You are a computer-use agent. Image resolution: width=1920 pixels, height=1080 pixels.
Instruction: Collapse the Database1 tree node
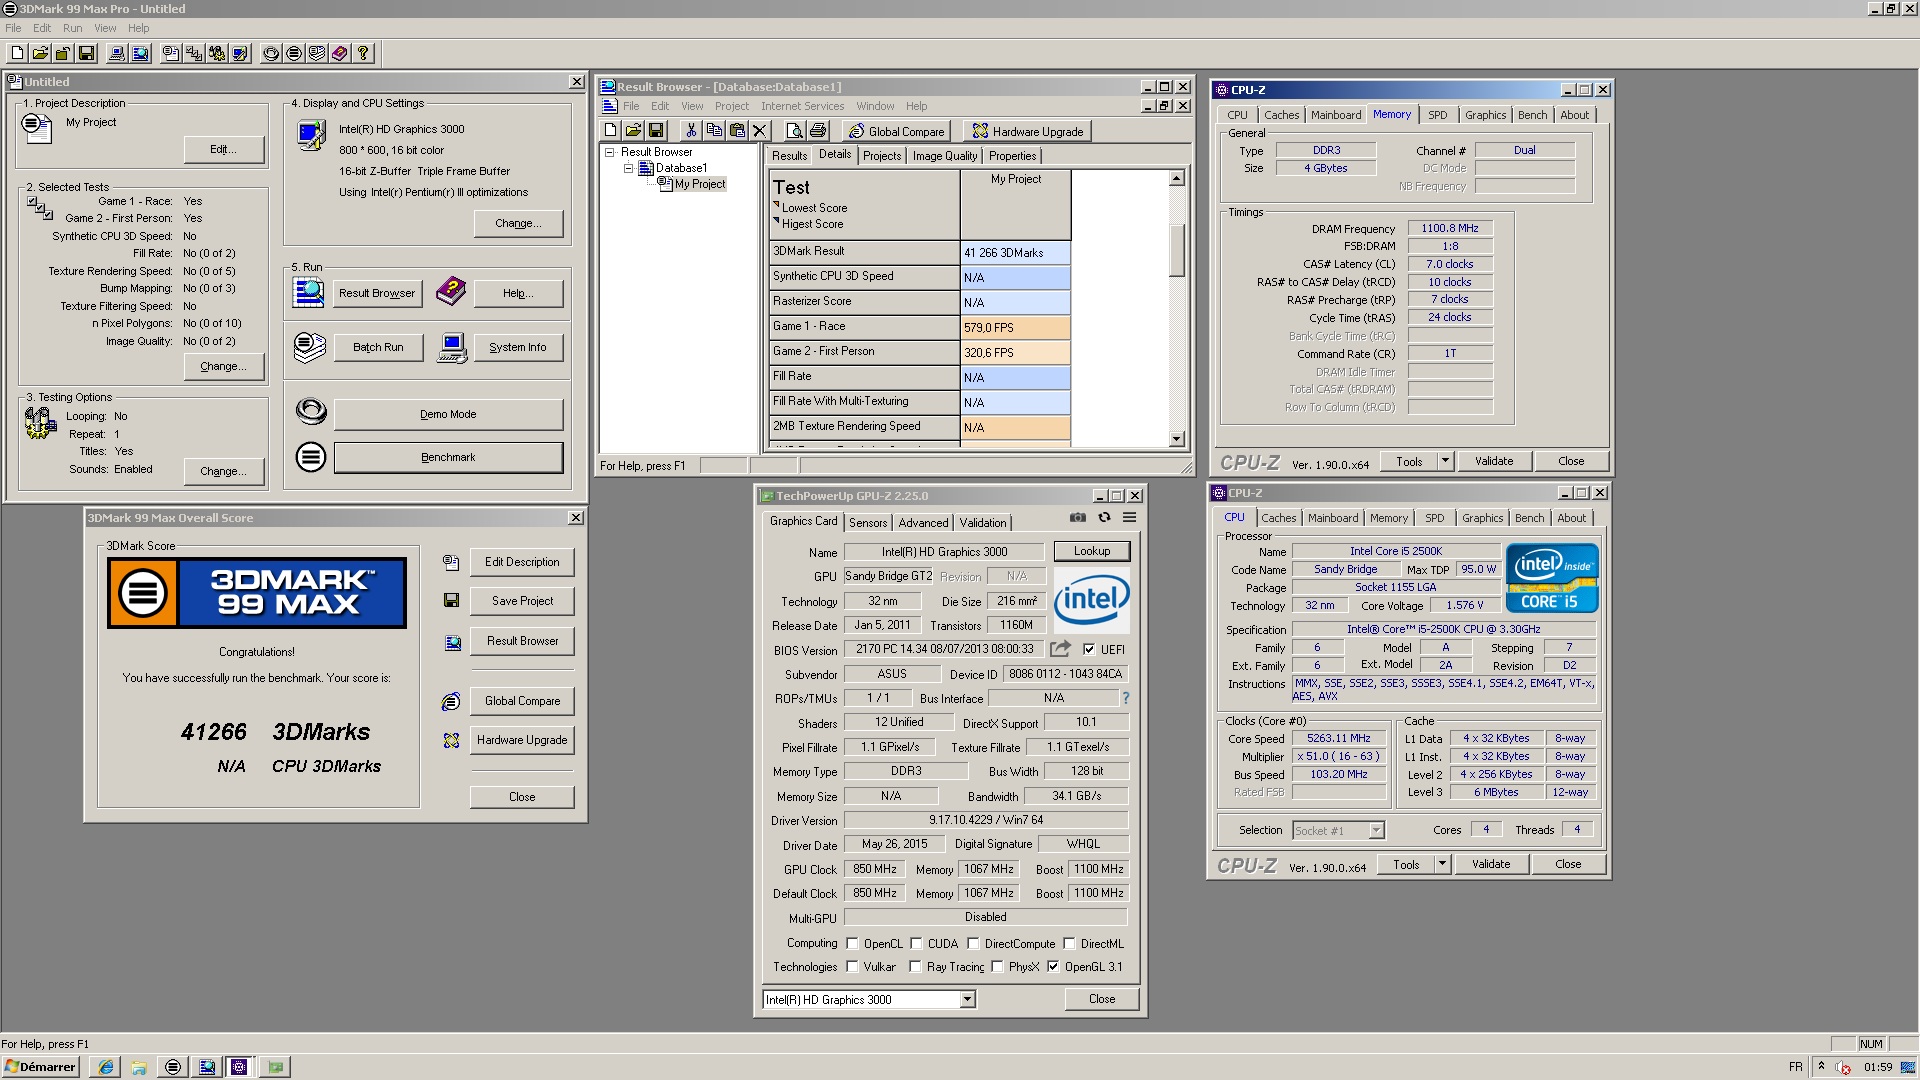click(629, 168)
